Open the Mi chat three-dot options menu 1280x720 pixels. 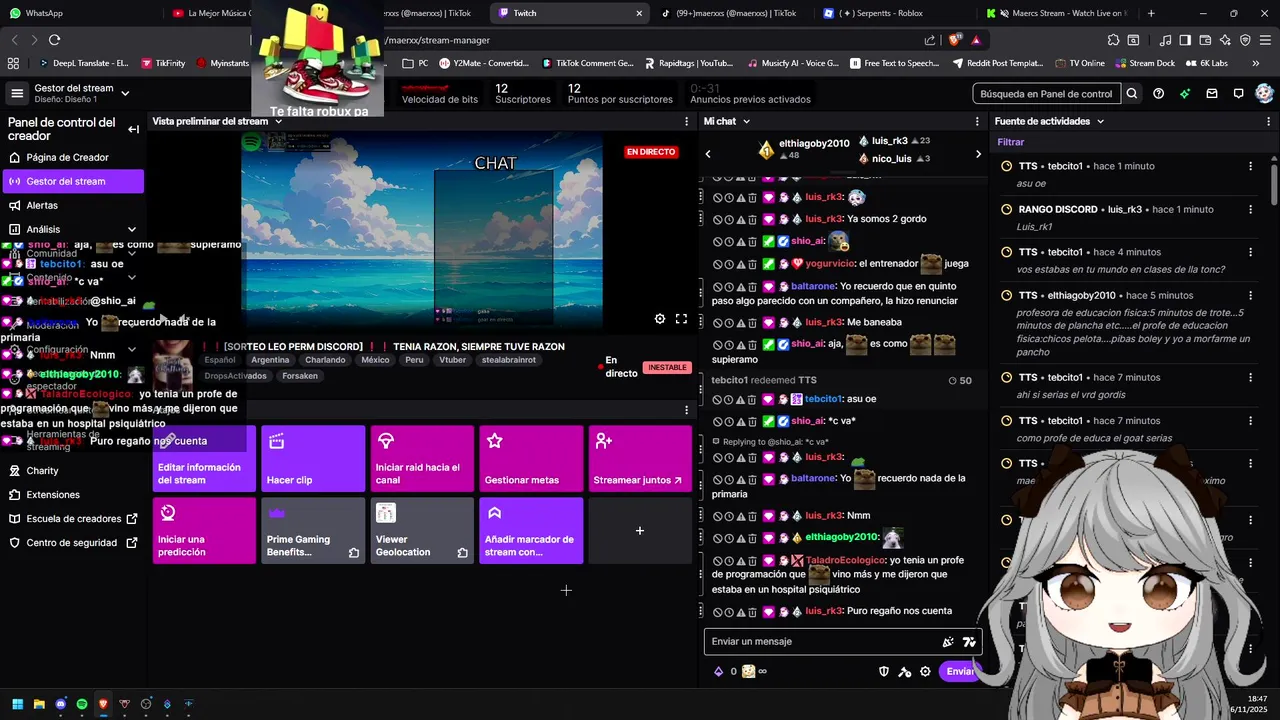(x=977, y=121)
